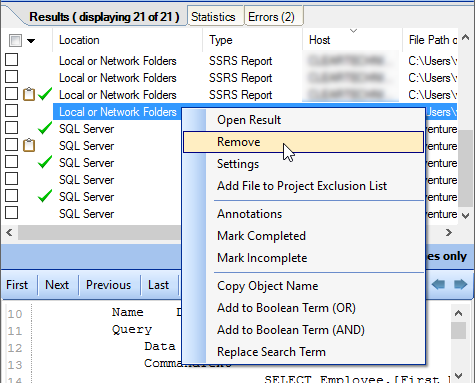Image resolution: width=475 pixels, height=383 pixels.
Task: Click the sort chevron above the Host column
Action: [353, 31]
